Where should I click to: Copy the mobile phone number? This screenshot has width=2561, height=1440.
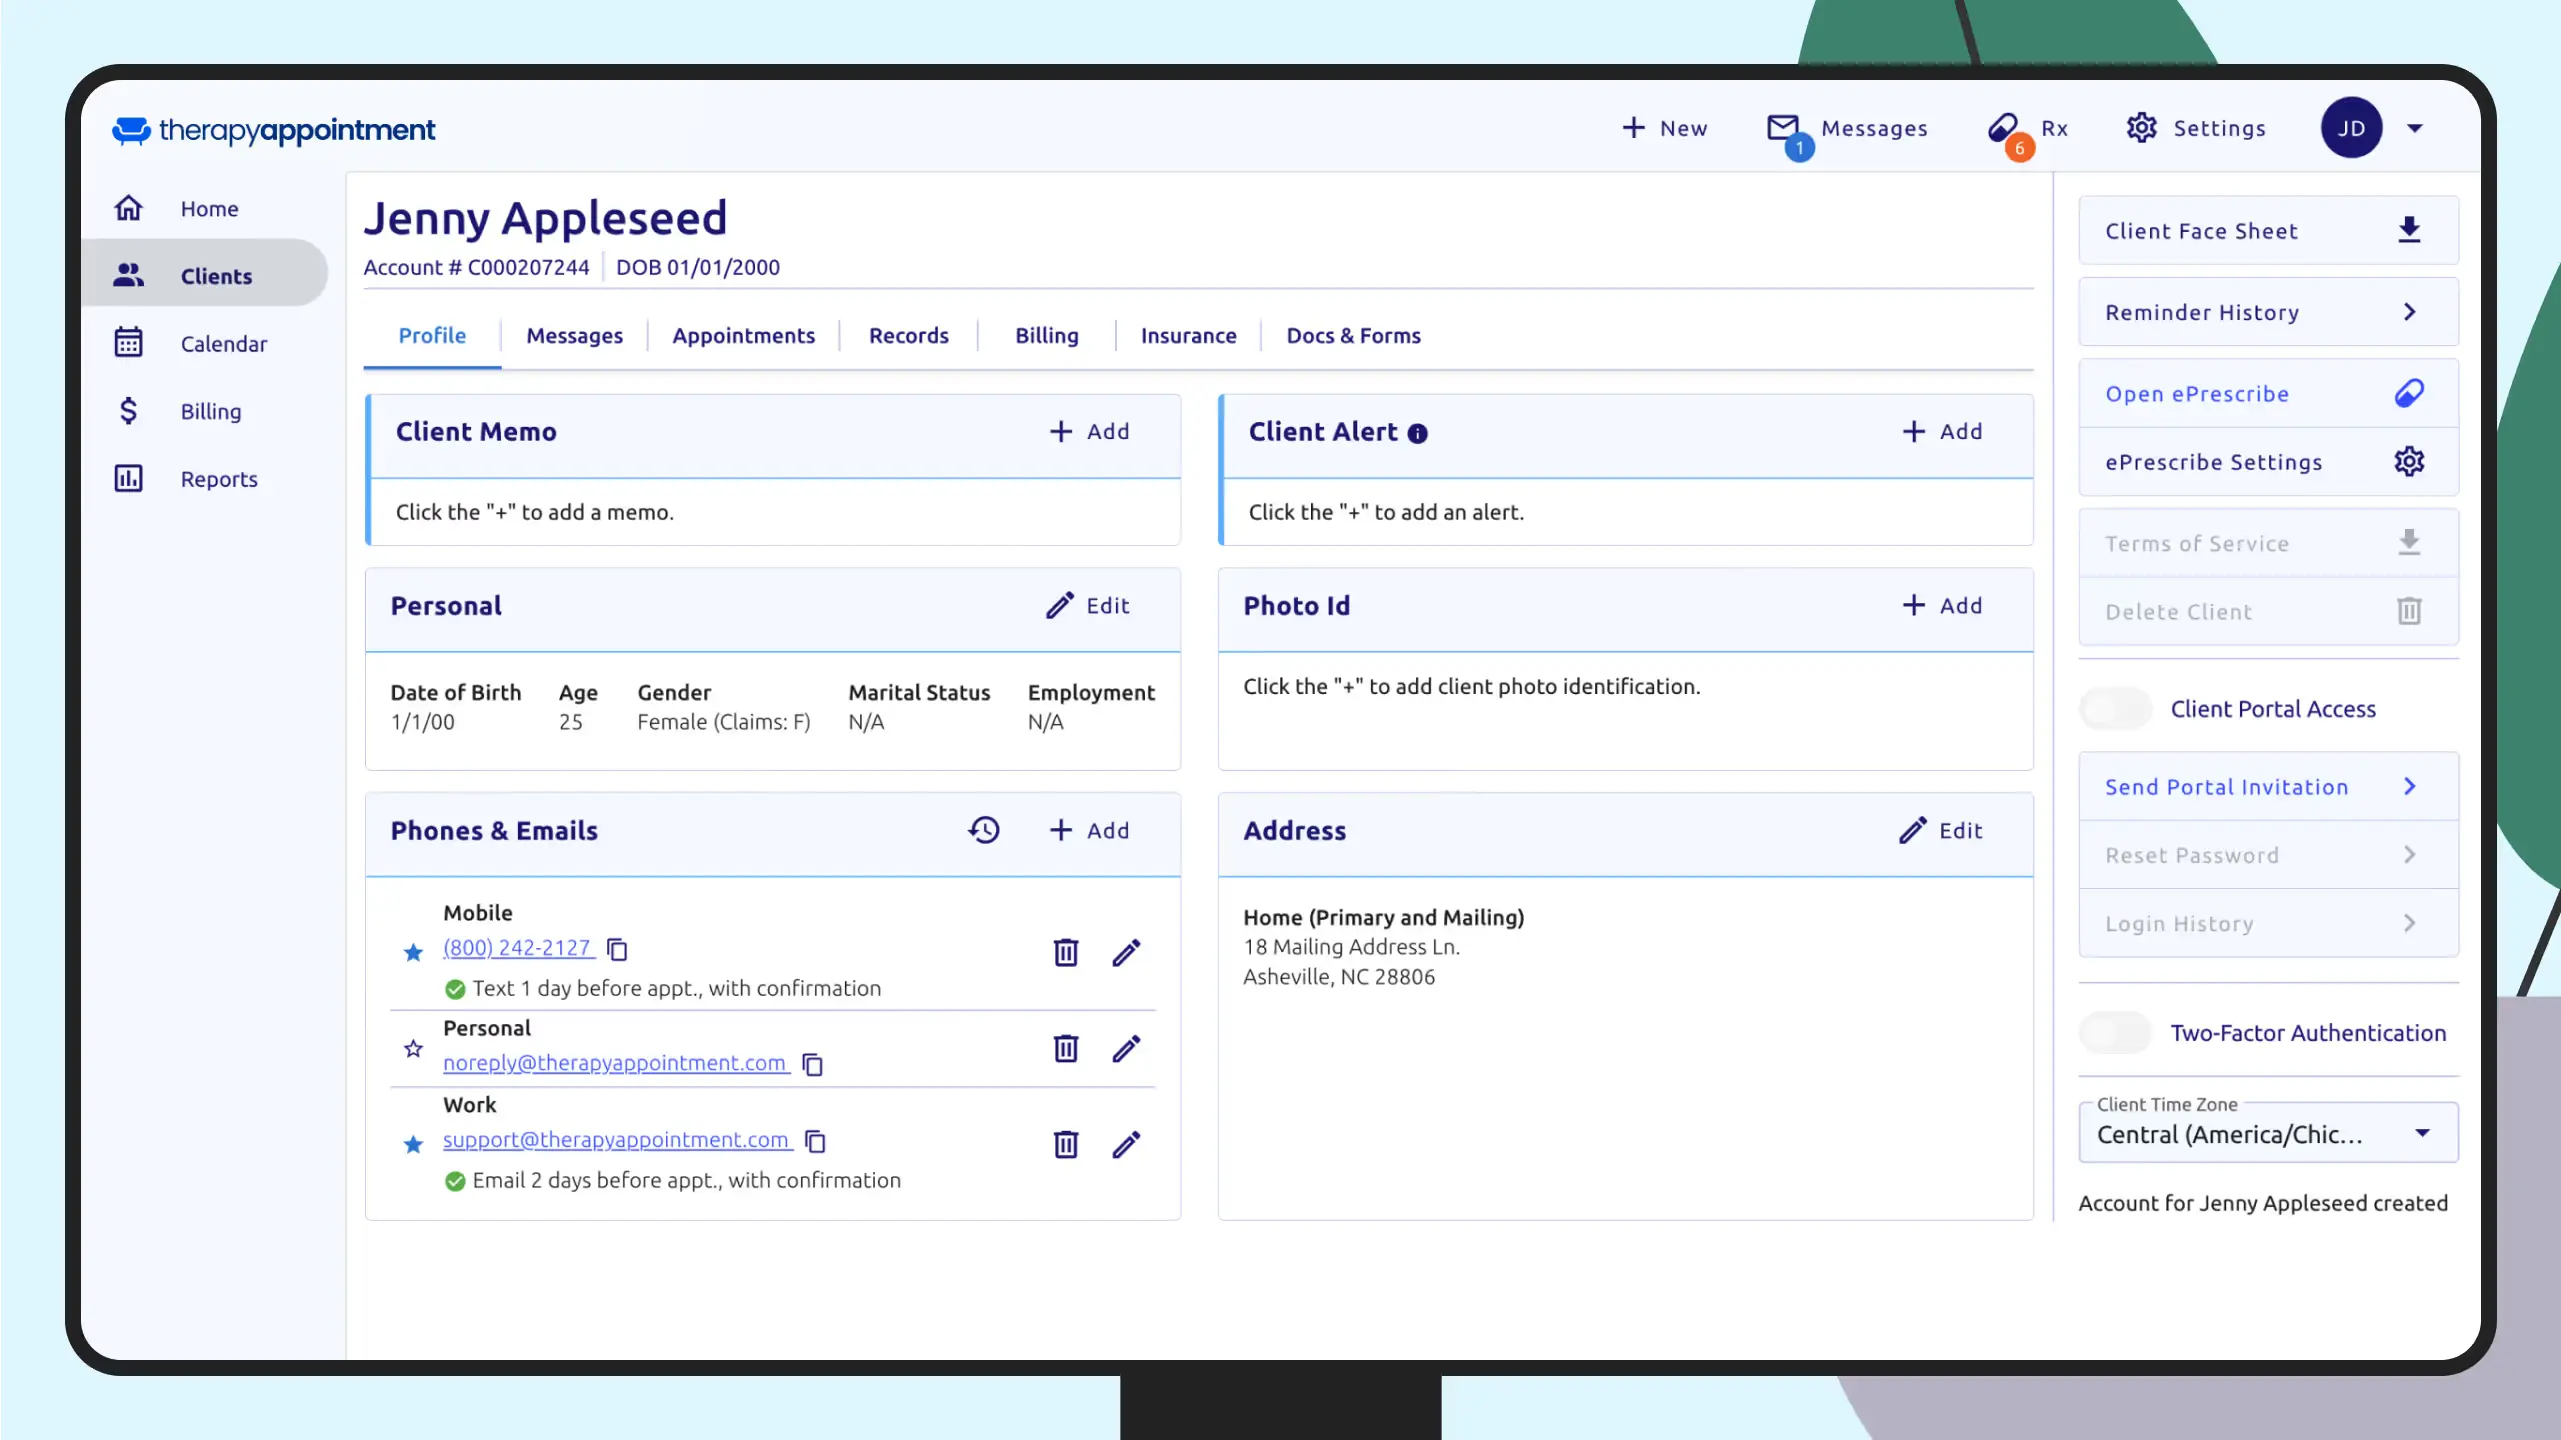(617, 949)
